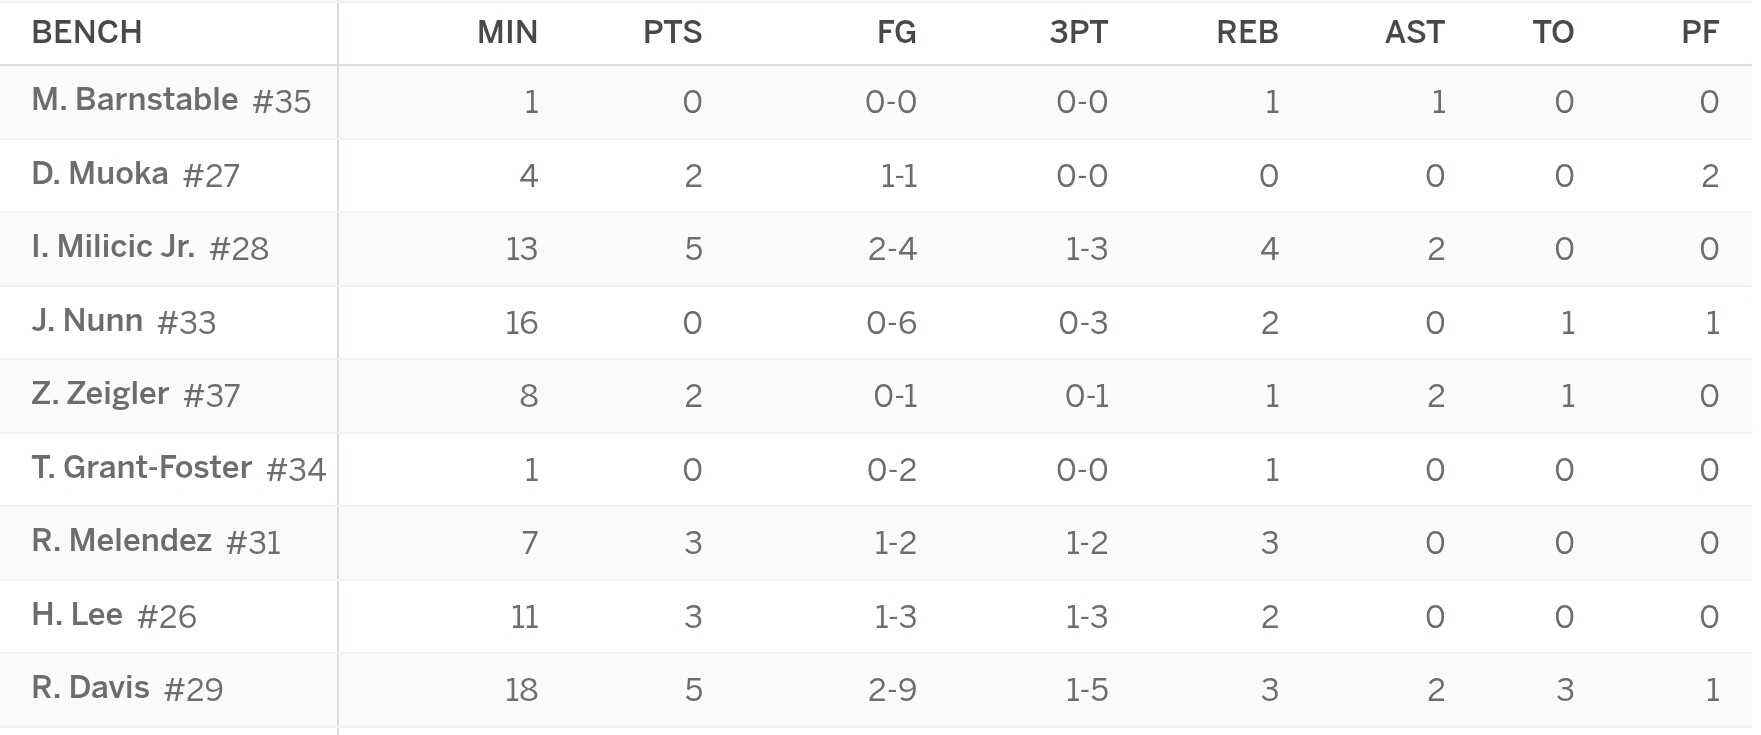Open I. Milicic Jr. player link

(113, 247)
